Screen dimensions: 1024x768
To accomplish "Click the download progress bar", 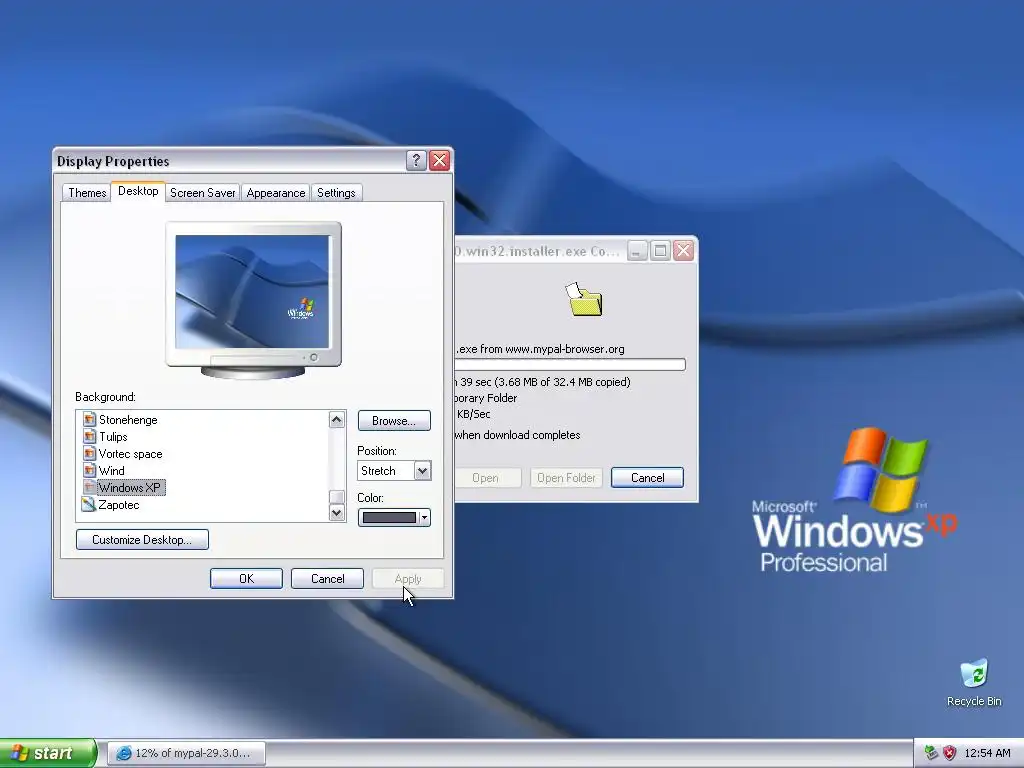I will (570, 364).
